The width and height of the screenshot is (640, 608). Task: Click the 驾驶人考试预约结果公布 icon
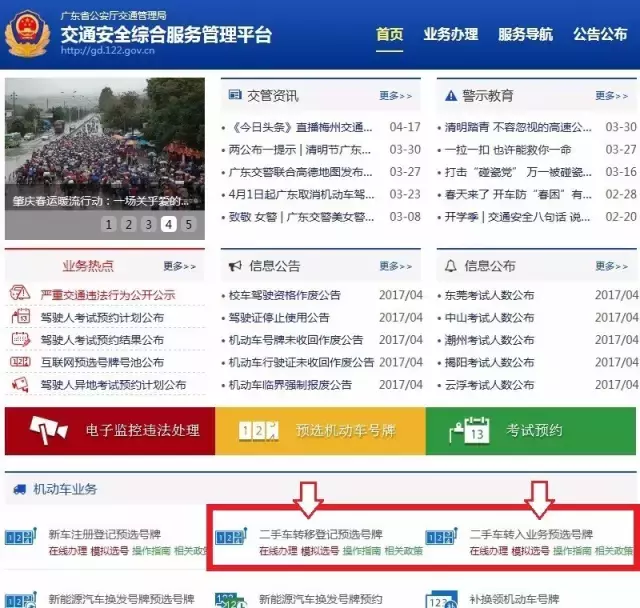pos(20,339)
